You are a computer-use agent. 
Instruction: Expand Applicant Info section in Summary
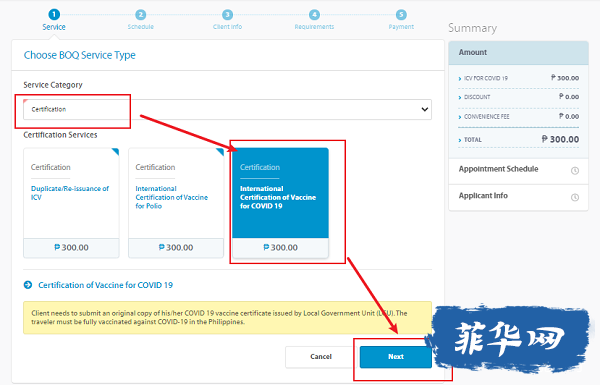click(x=518, y=197)
